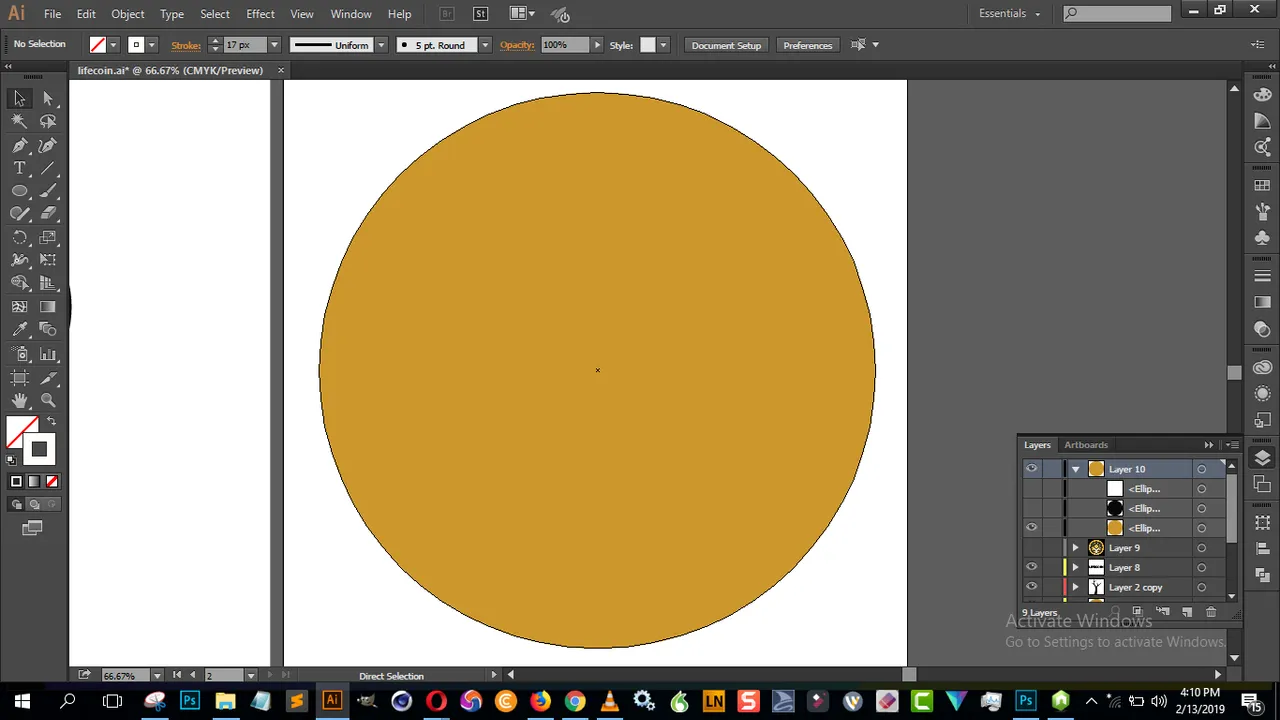The width and height of the screenshot is (1280, 720).
Task: Open the Effect menu
Action: pos(260,14)
